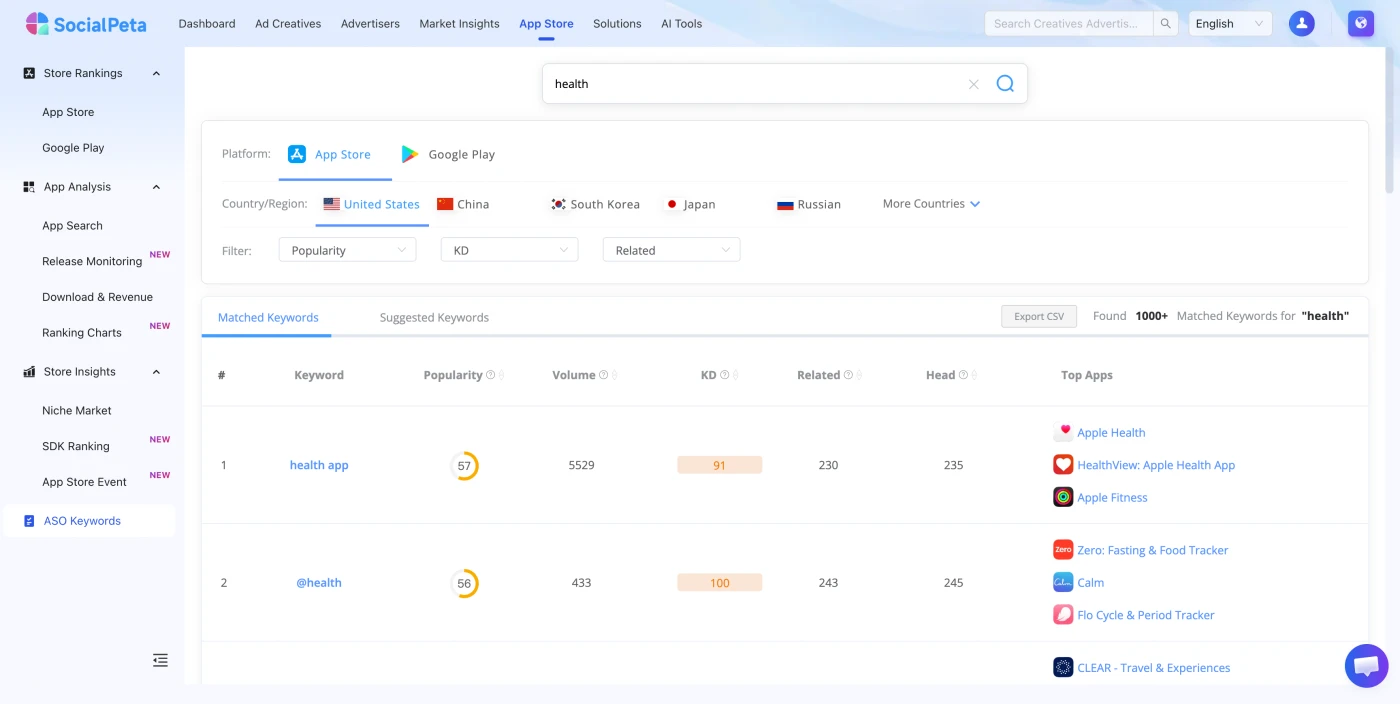Open the Popularity filter dropdown
The height and width of the screenshot is (704, 1400).
347,250
